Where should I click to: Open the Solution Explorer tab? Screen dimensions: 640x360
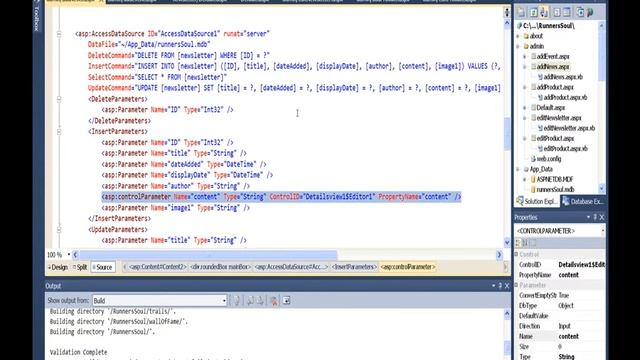[x=537, y=202]
